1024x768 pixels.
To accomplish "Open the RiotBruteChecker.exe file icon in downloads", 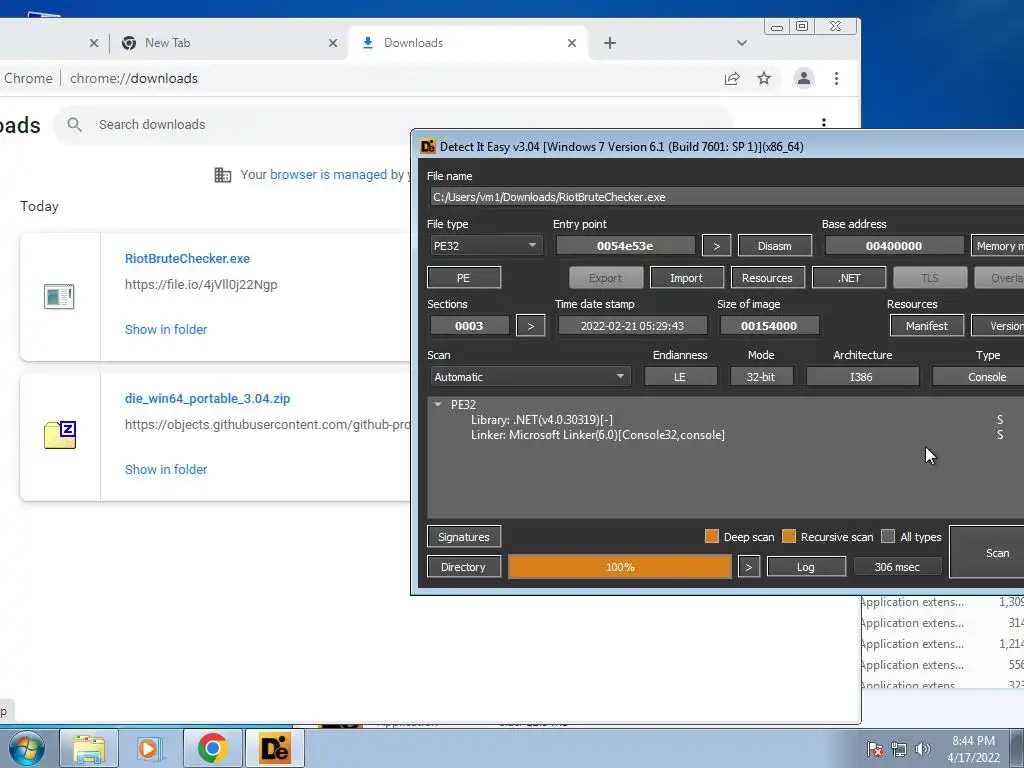I will point(59,296).
